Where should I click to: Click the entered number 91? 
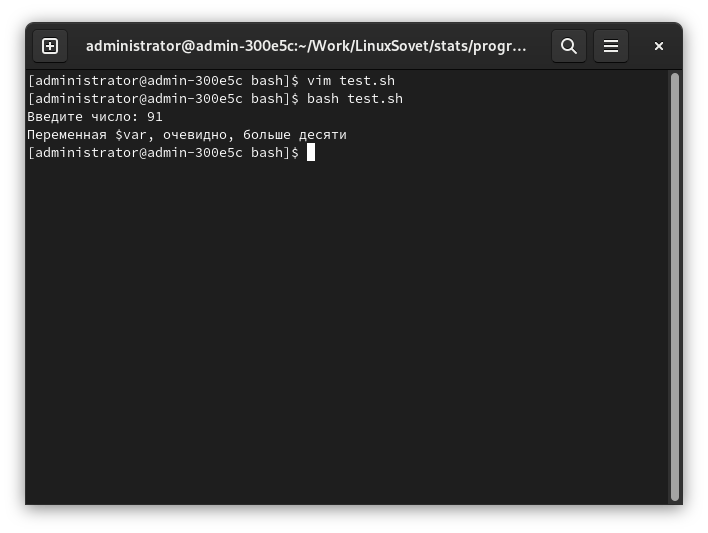point(155,116)
